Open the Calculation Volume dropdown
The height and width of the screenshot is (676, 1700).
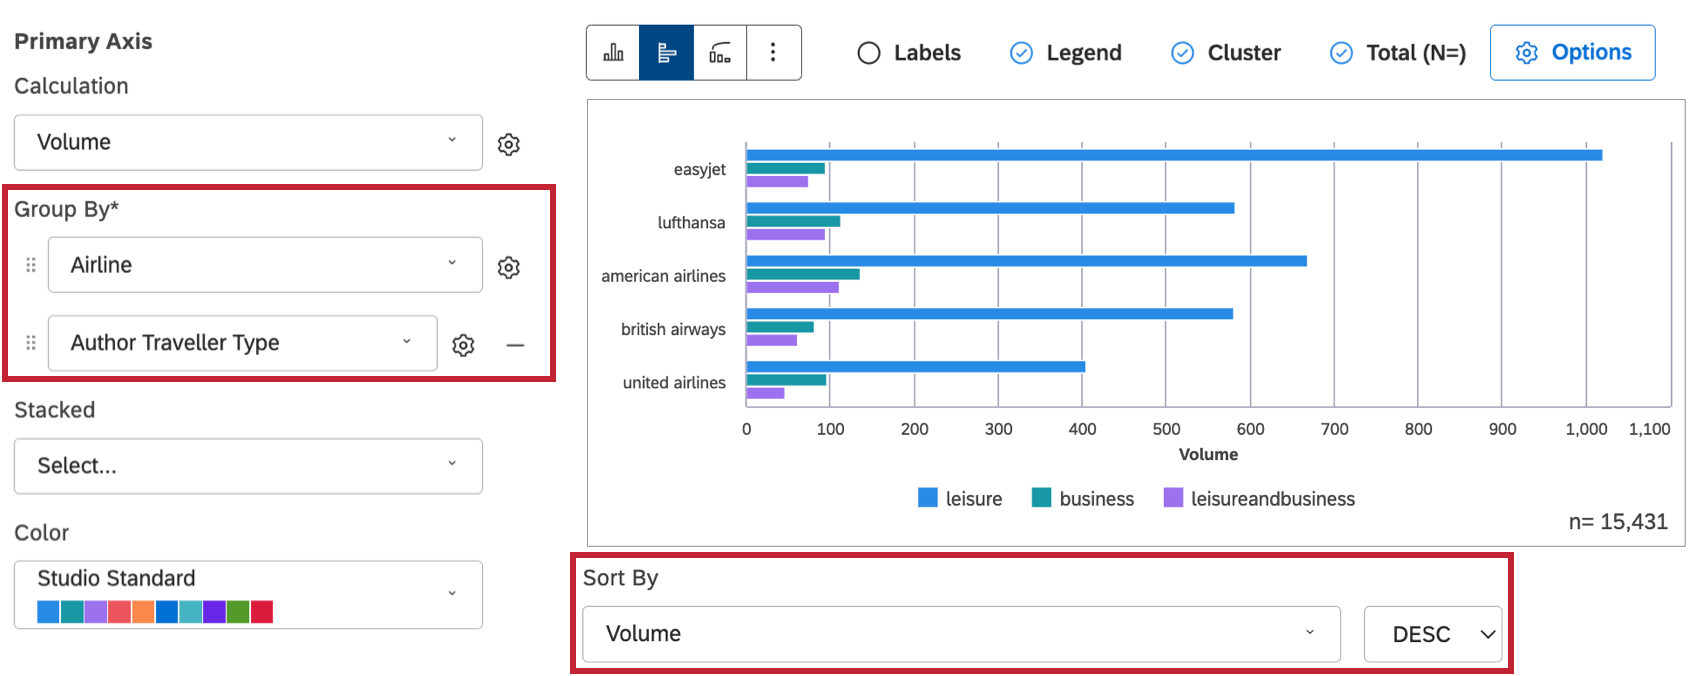[248, 142]
